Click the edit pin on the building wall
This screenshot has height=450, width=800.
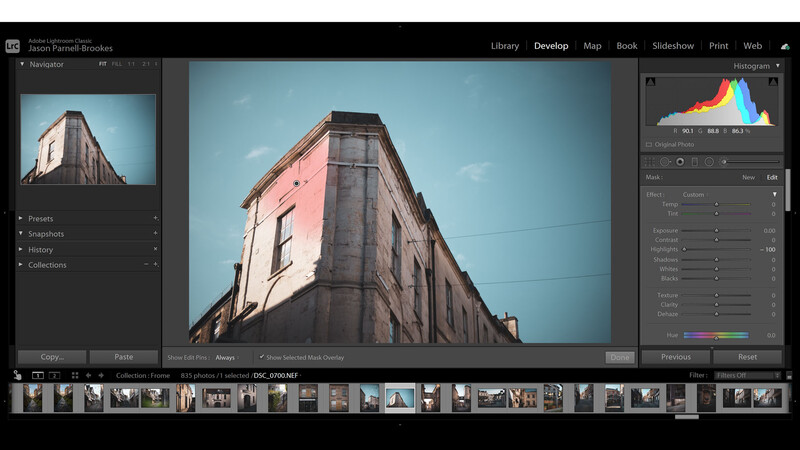pyautogui.click(x=296, y=183)
